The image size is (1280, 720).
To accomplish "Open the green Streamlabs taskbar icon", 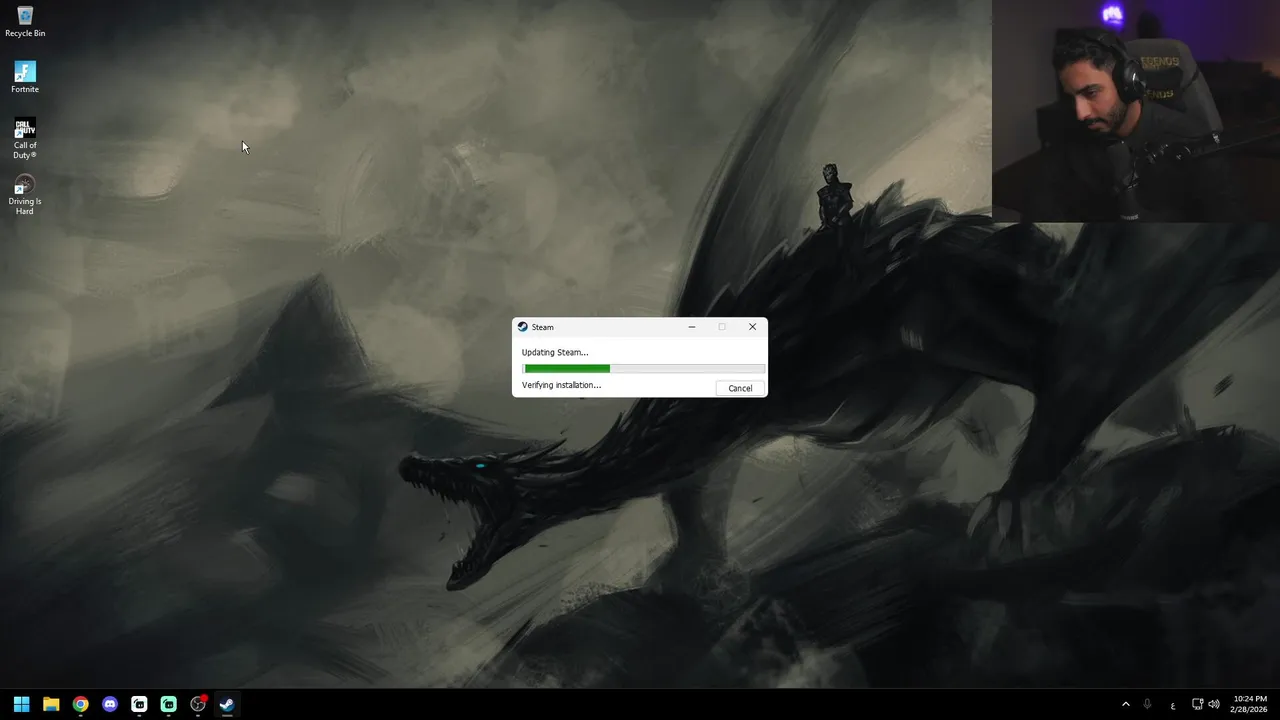I will coord(169,704).
